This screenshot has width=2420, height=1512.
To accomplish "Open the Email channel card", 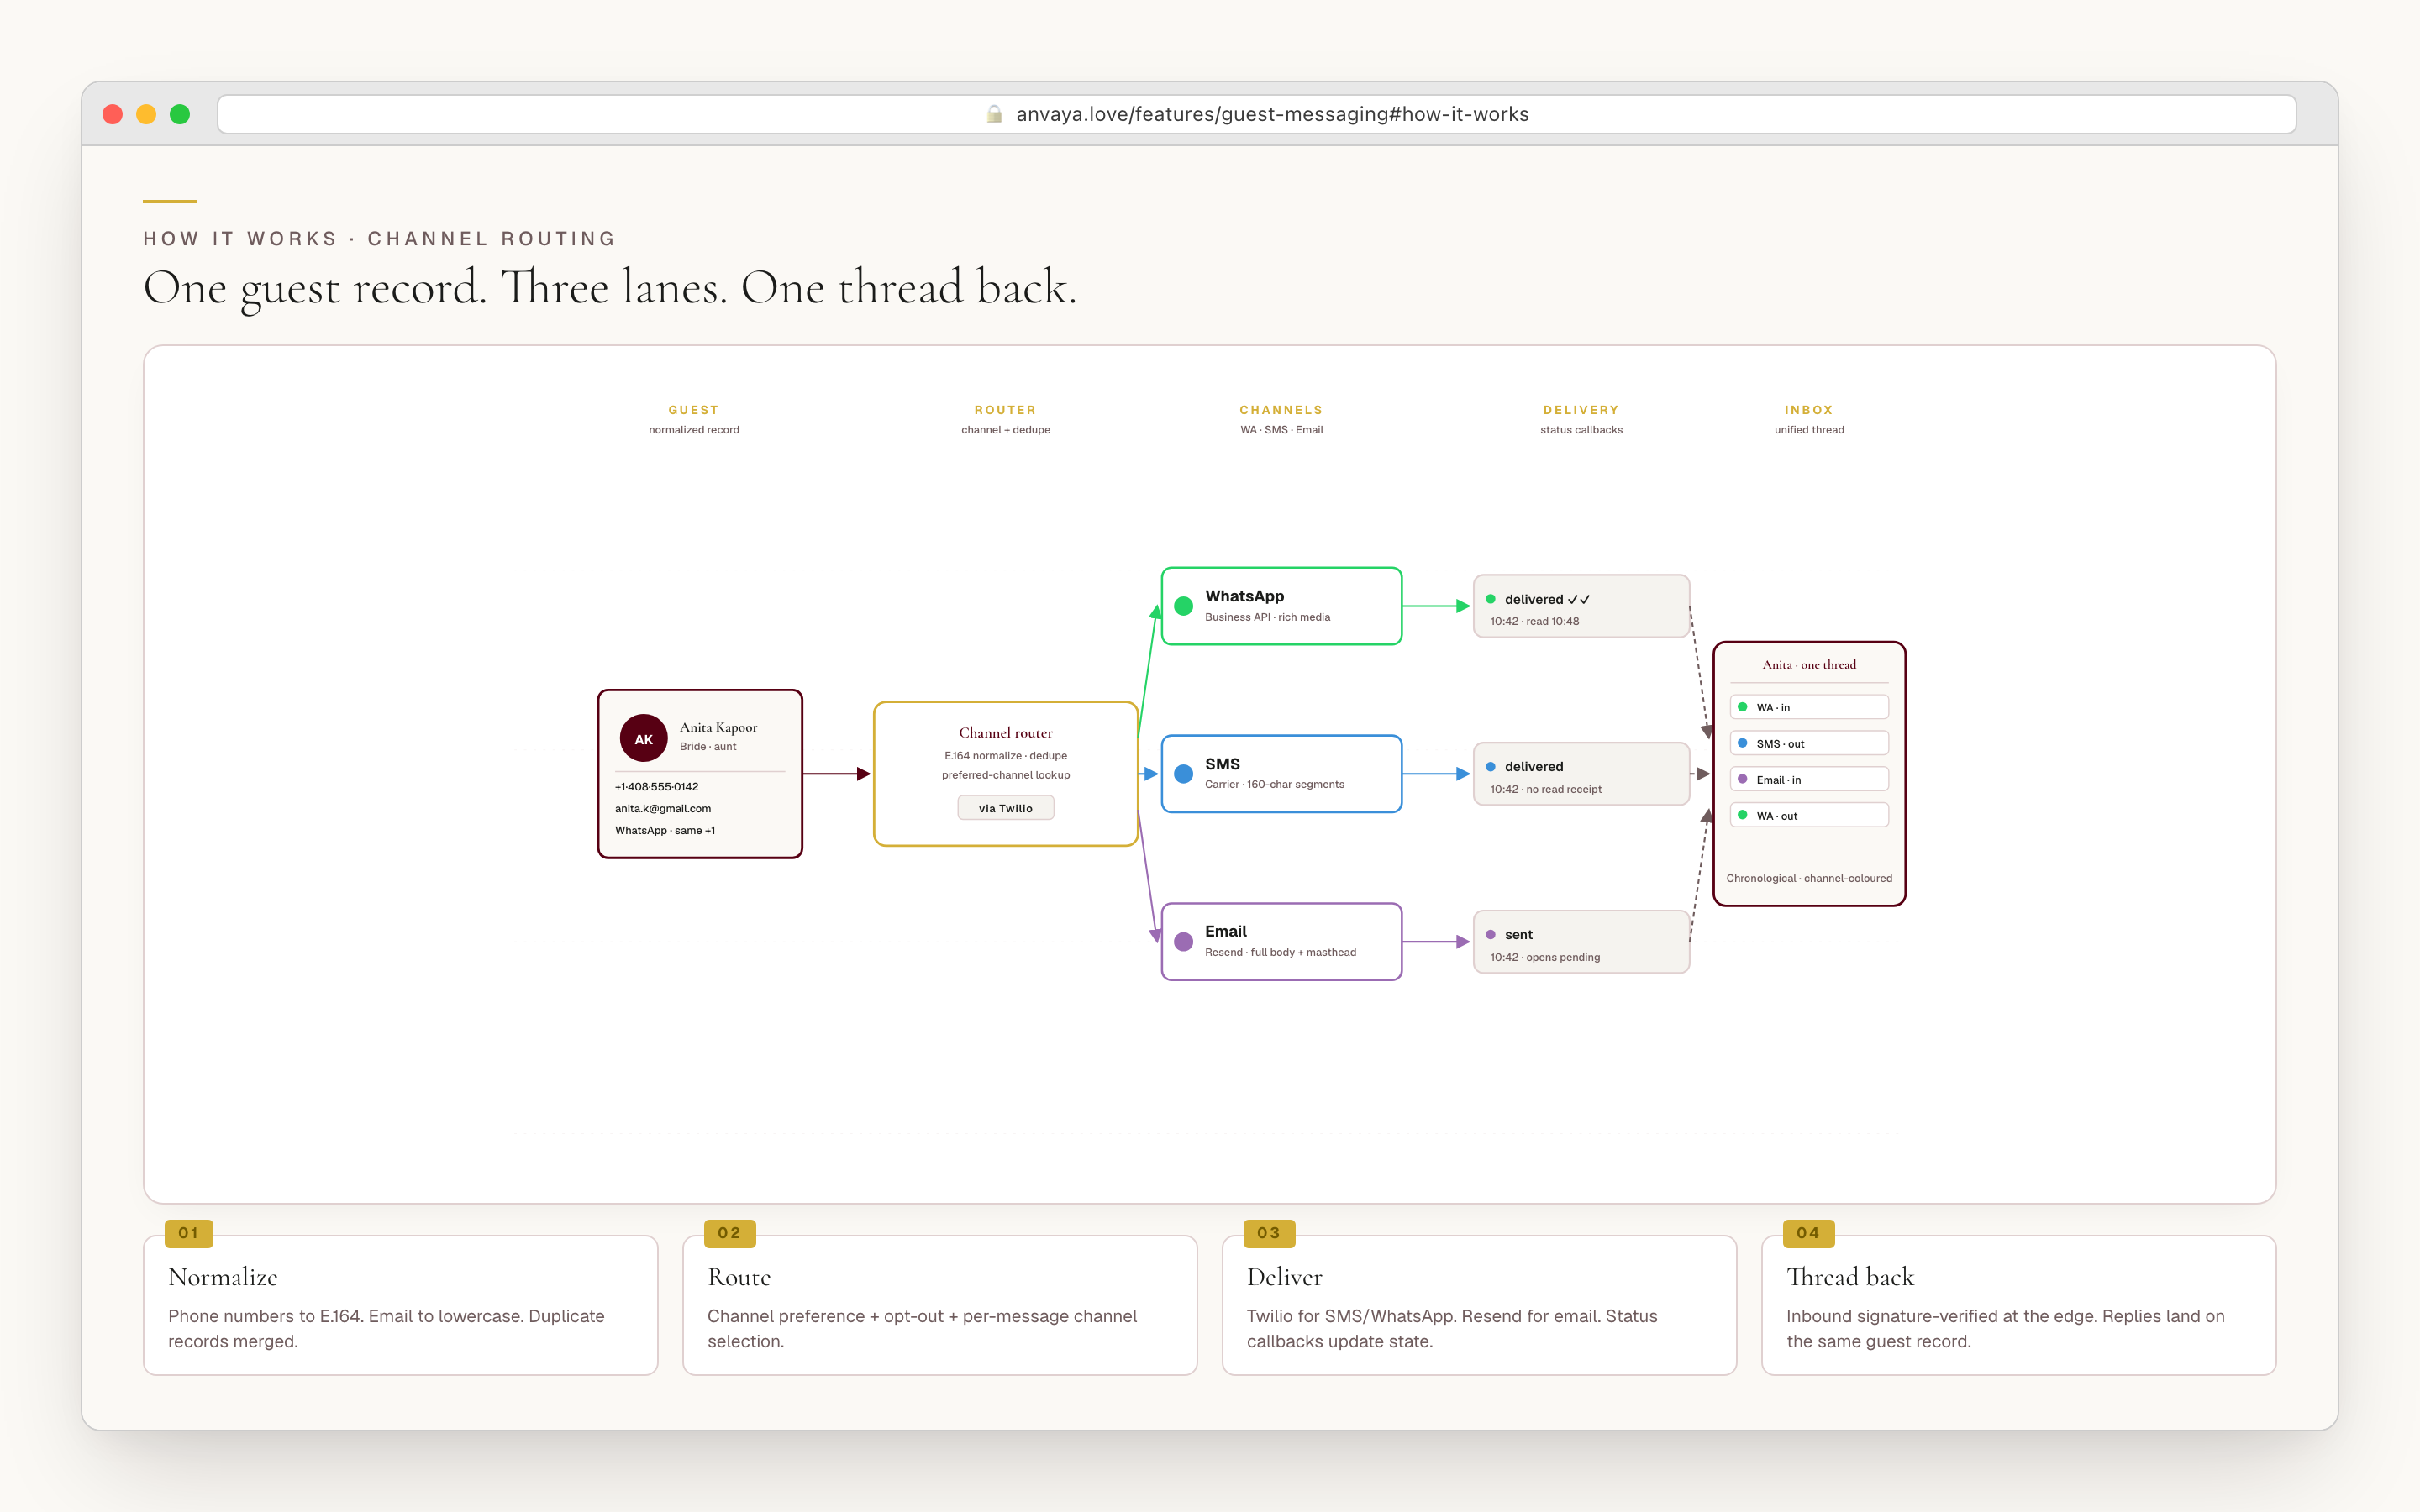I will (x=1281, y=942).
